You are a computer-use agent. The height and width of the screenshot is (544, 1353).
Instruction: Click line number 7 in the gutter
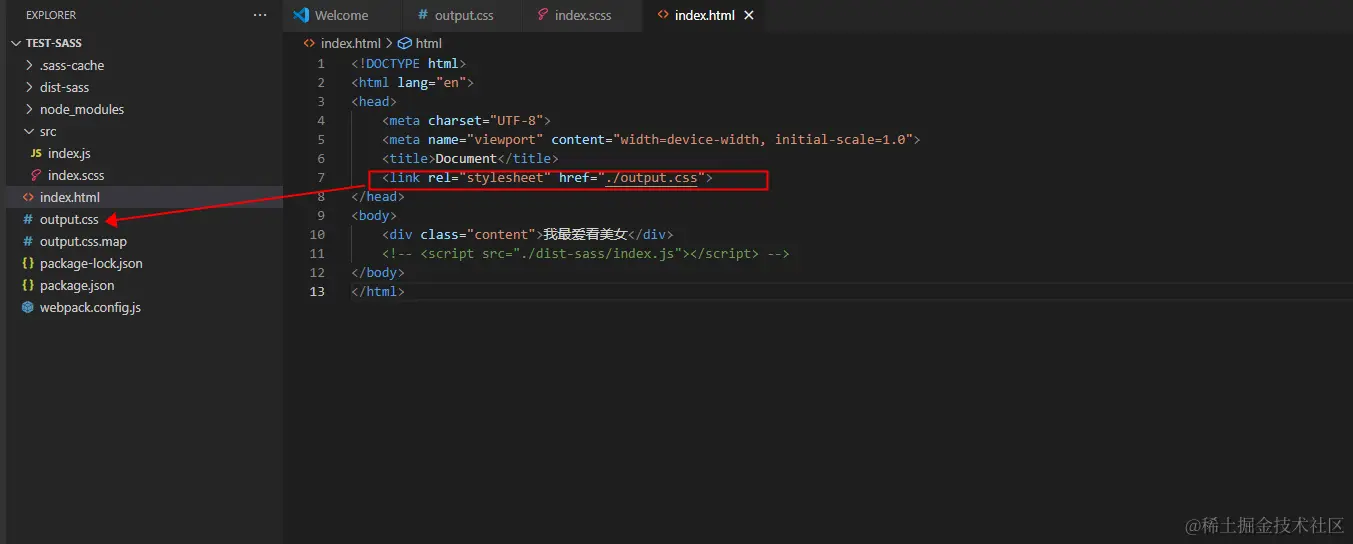pos(321,178)
